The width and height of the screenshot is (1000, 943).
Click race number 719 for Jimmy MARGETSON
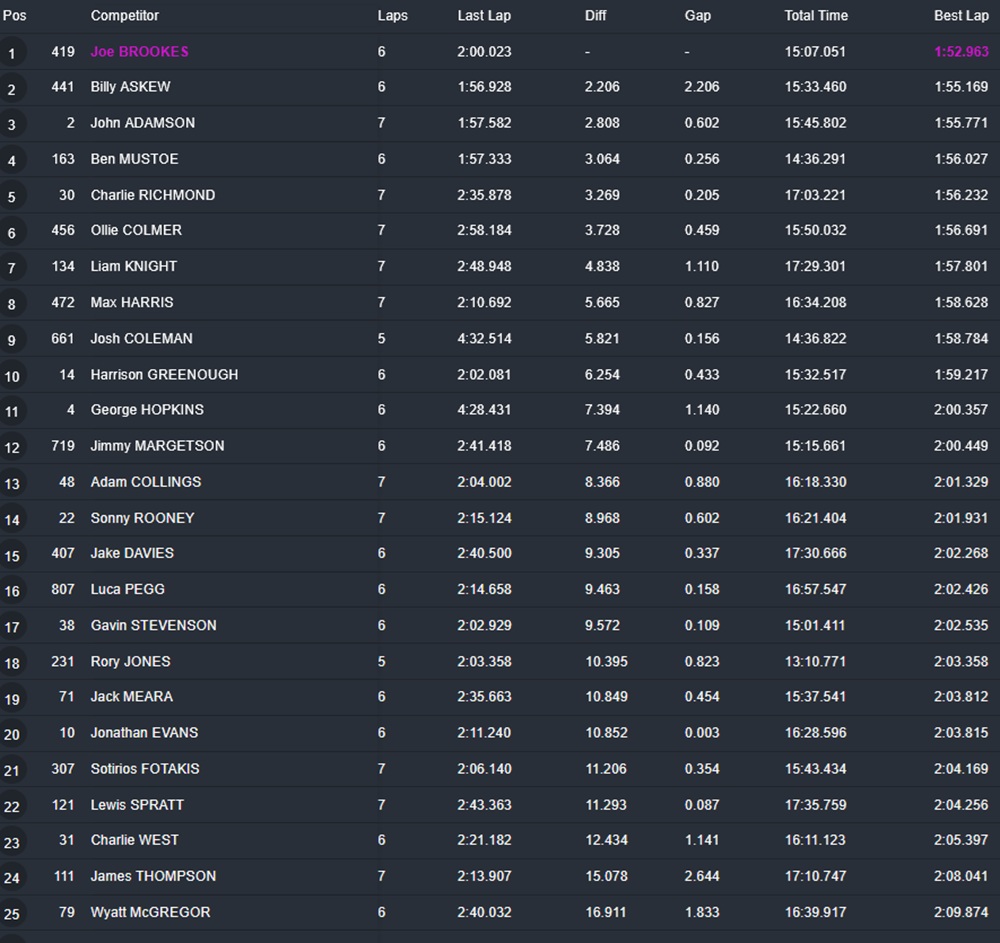click(62, 446)
